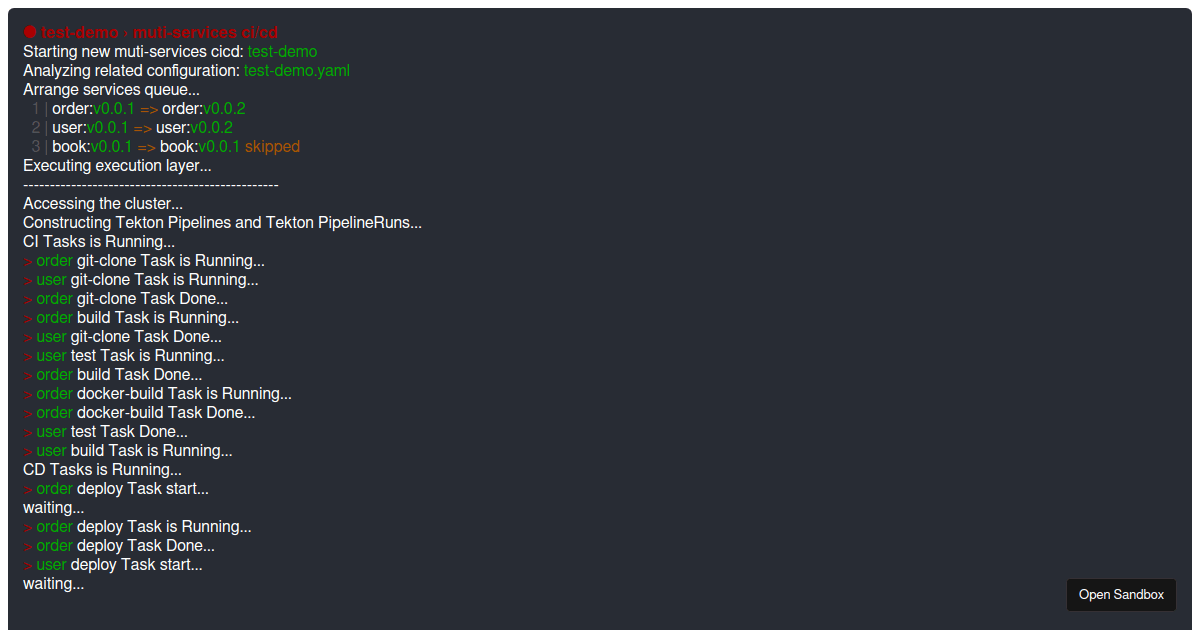Click the arrow between order versions
This screenshot has width=1200, height=630.
148,109
